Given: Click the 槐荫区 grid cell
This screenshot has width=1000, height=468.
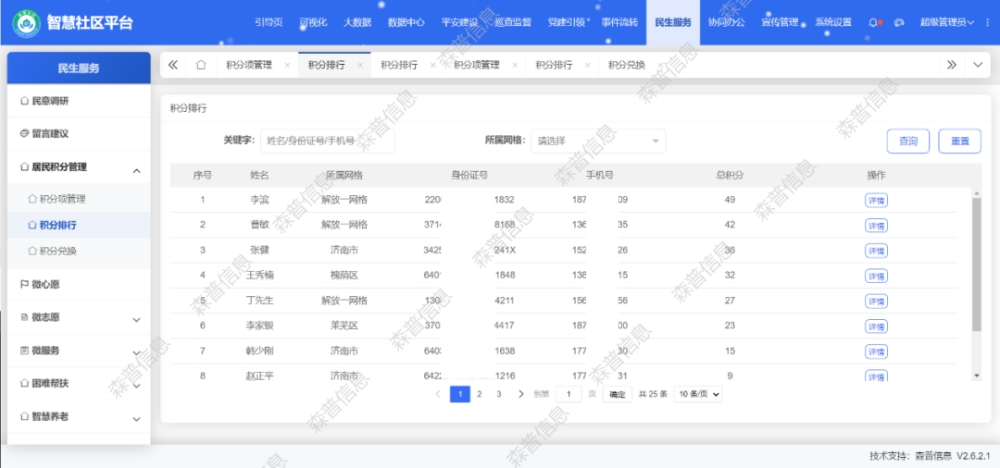Looking at the screenshot, I should [x=344, y=275].
